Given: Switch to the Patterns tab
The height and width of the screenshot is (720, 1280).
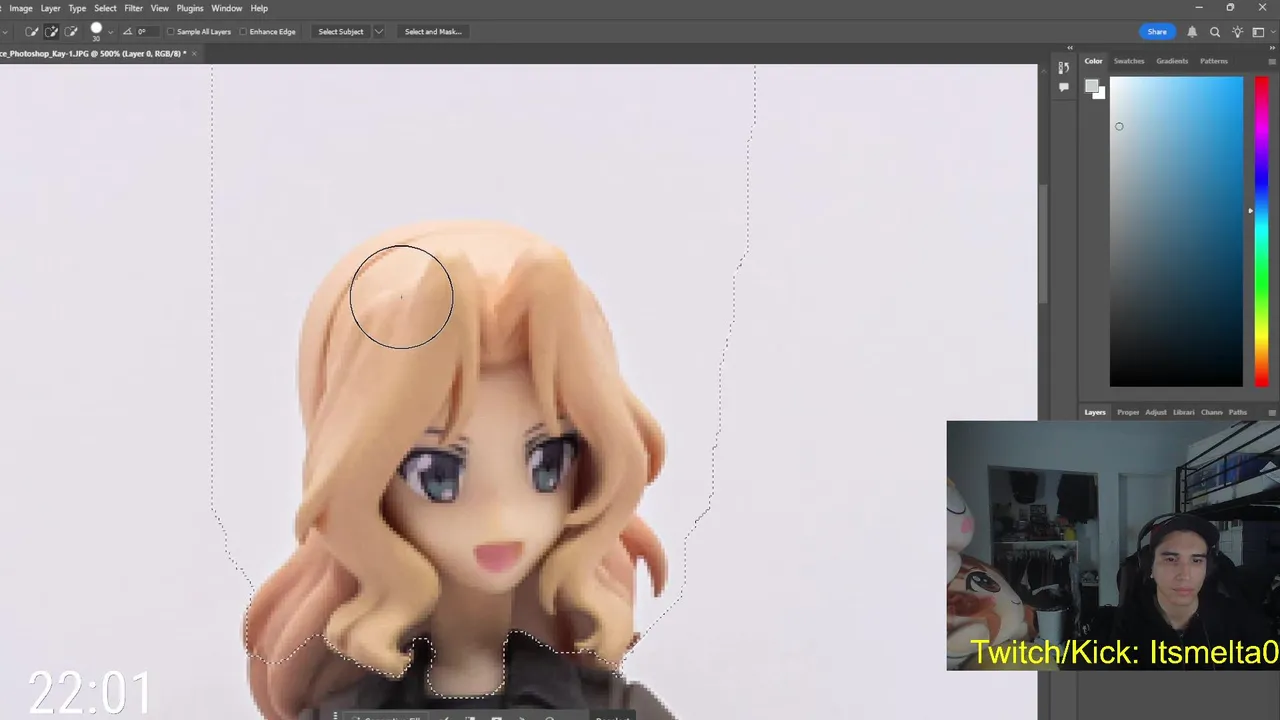Looking at the screenshot, I should 1214,61.
